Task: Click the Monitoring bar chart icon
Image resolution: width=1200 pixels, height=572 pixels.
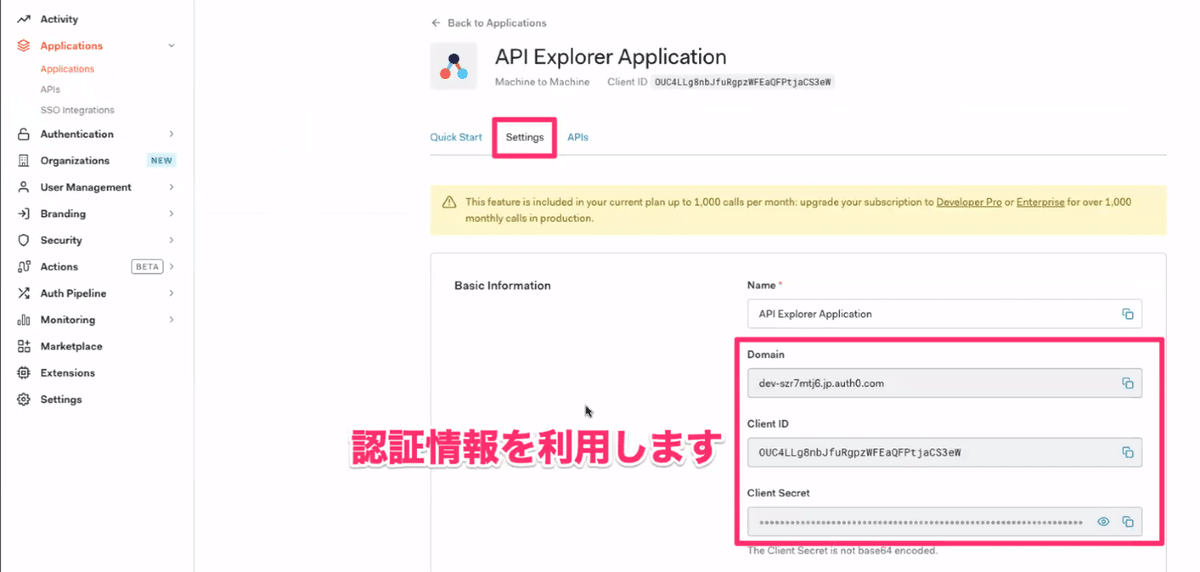Action: pos(23,320)
